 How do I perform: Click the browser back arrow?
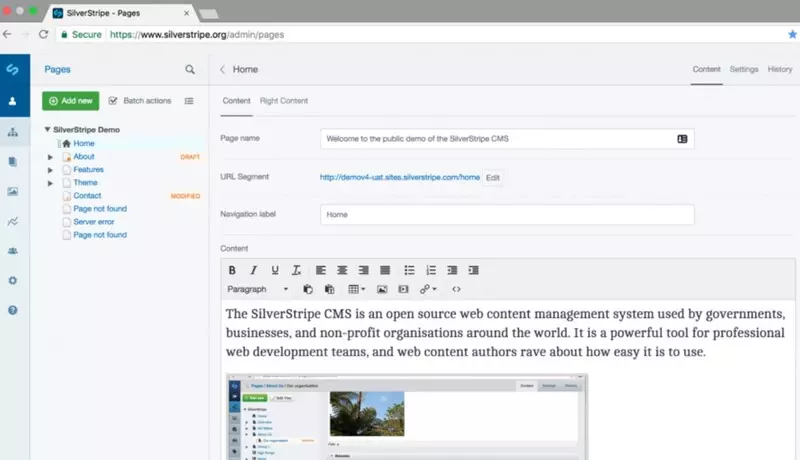7,34
